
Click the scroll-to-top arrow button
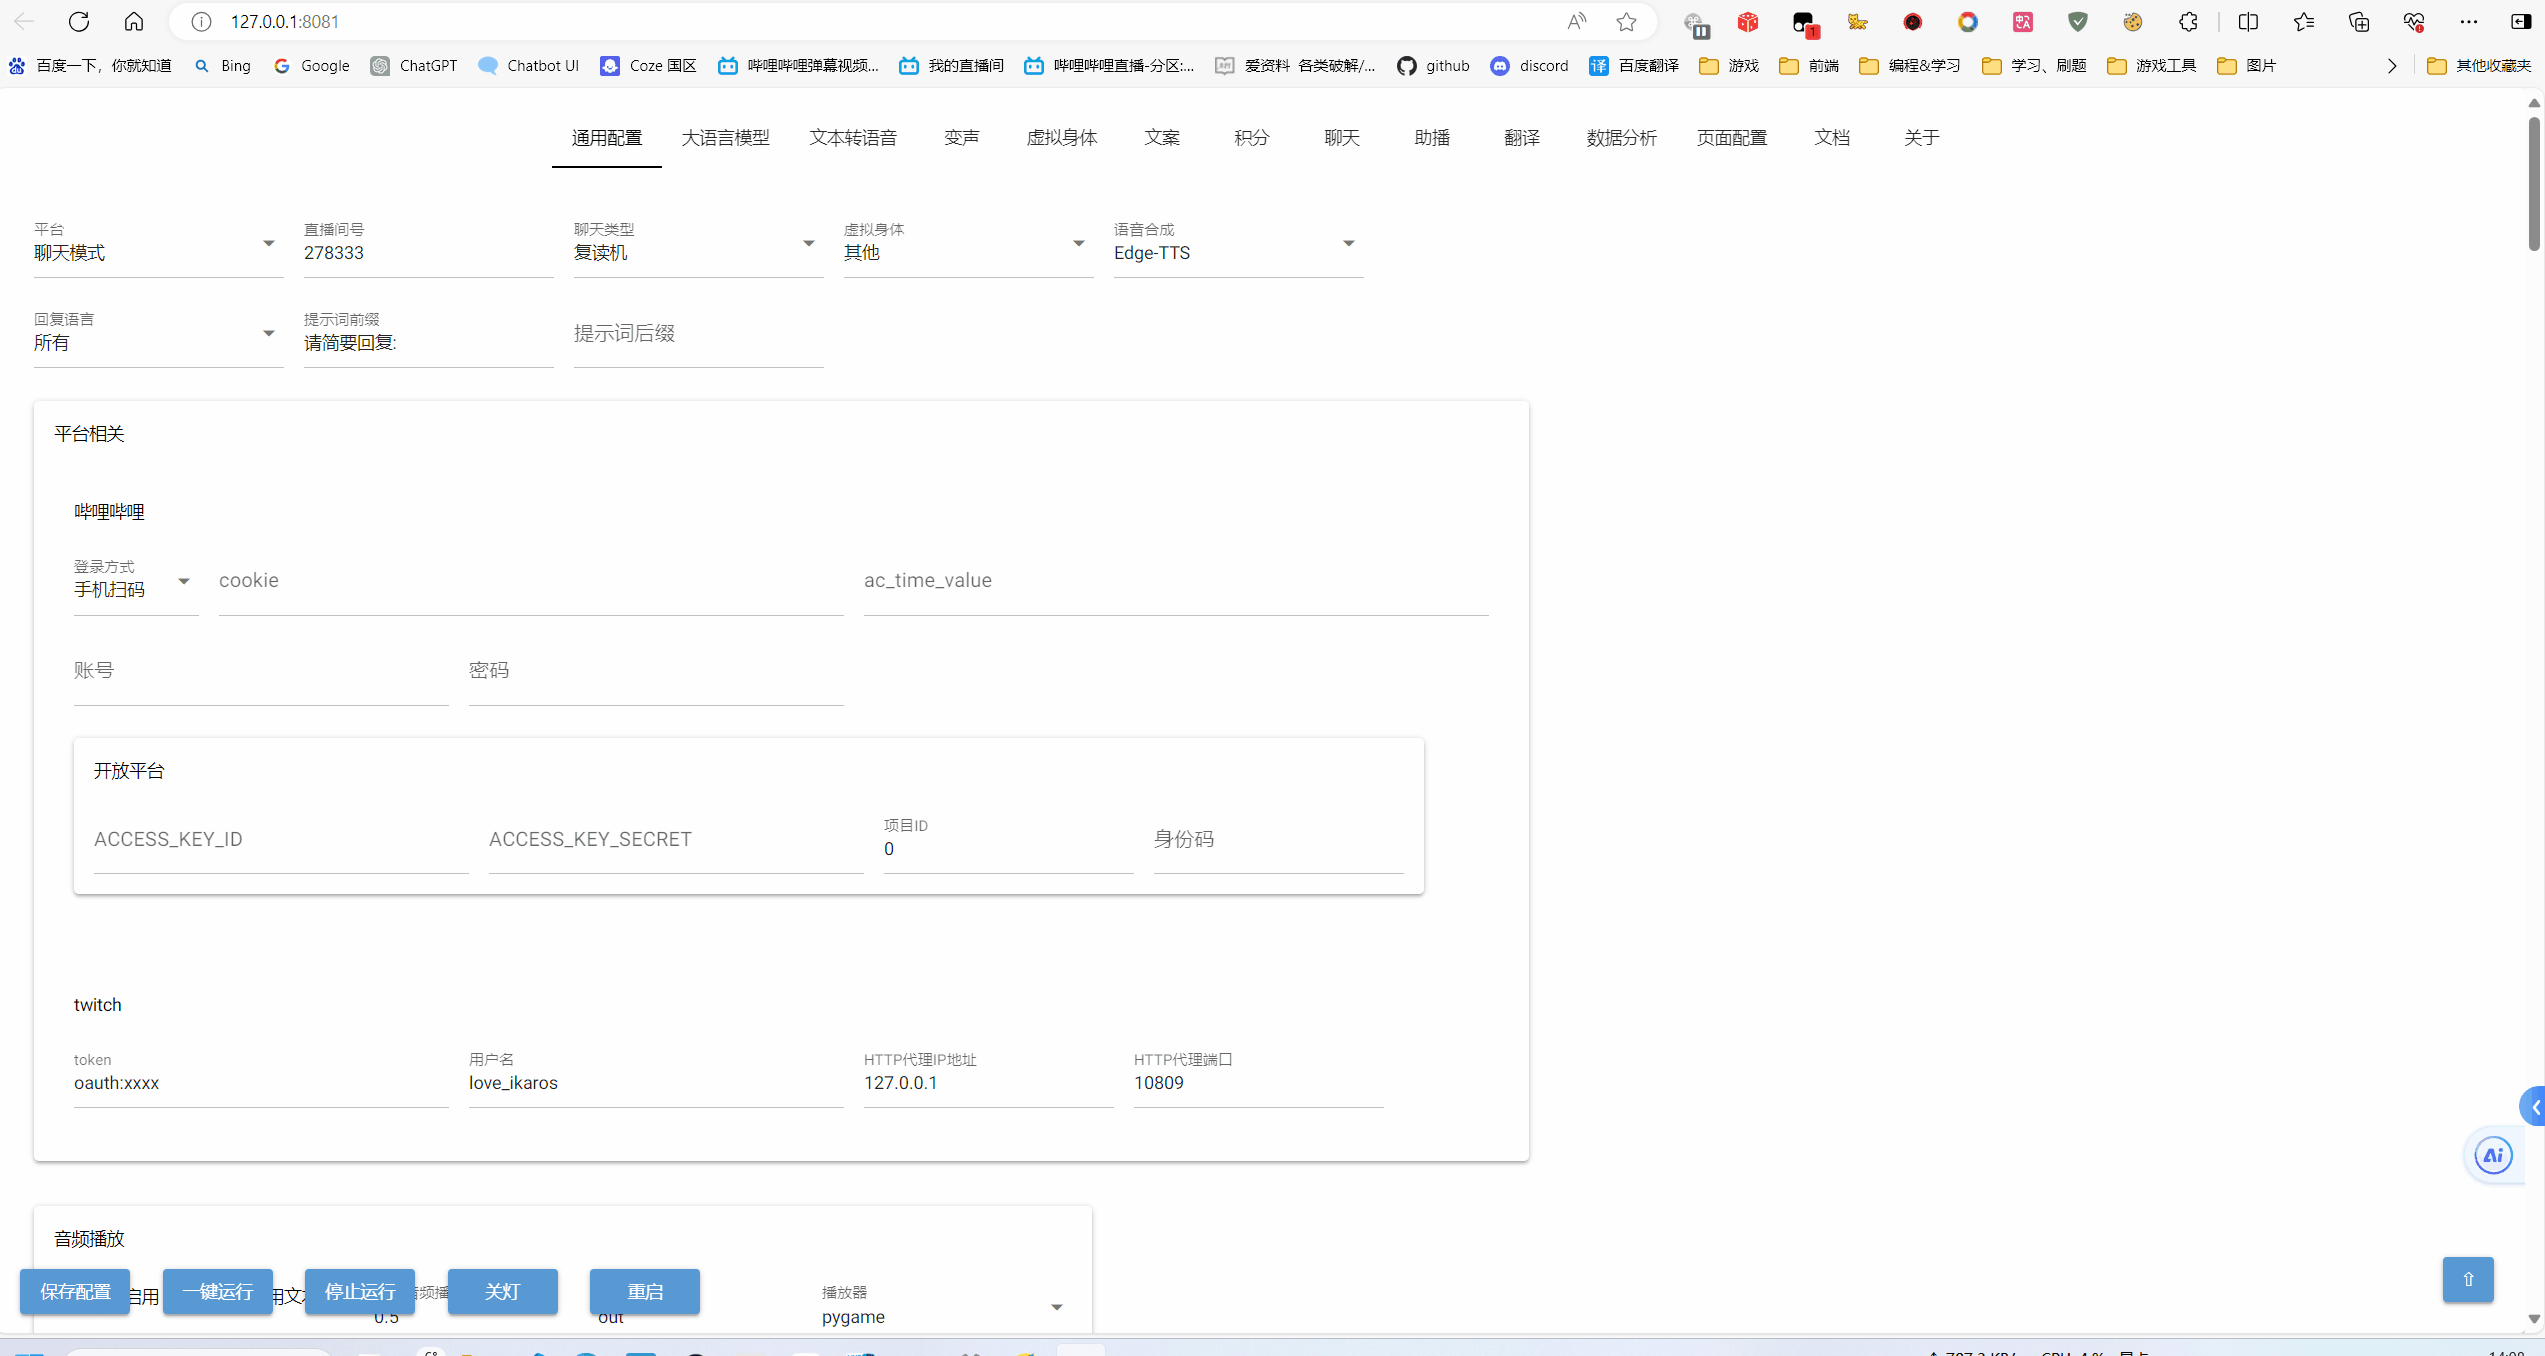tap(2467, 1279)
